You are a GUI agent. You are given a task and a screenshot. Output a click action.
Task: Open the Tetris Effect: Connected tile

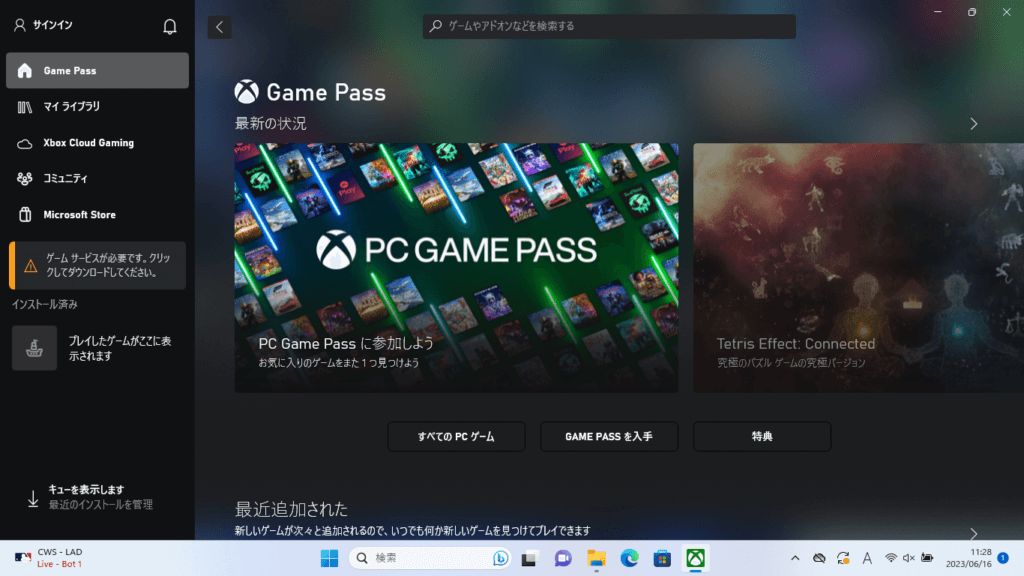(858, 267)
